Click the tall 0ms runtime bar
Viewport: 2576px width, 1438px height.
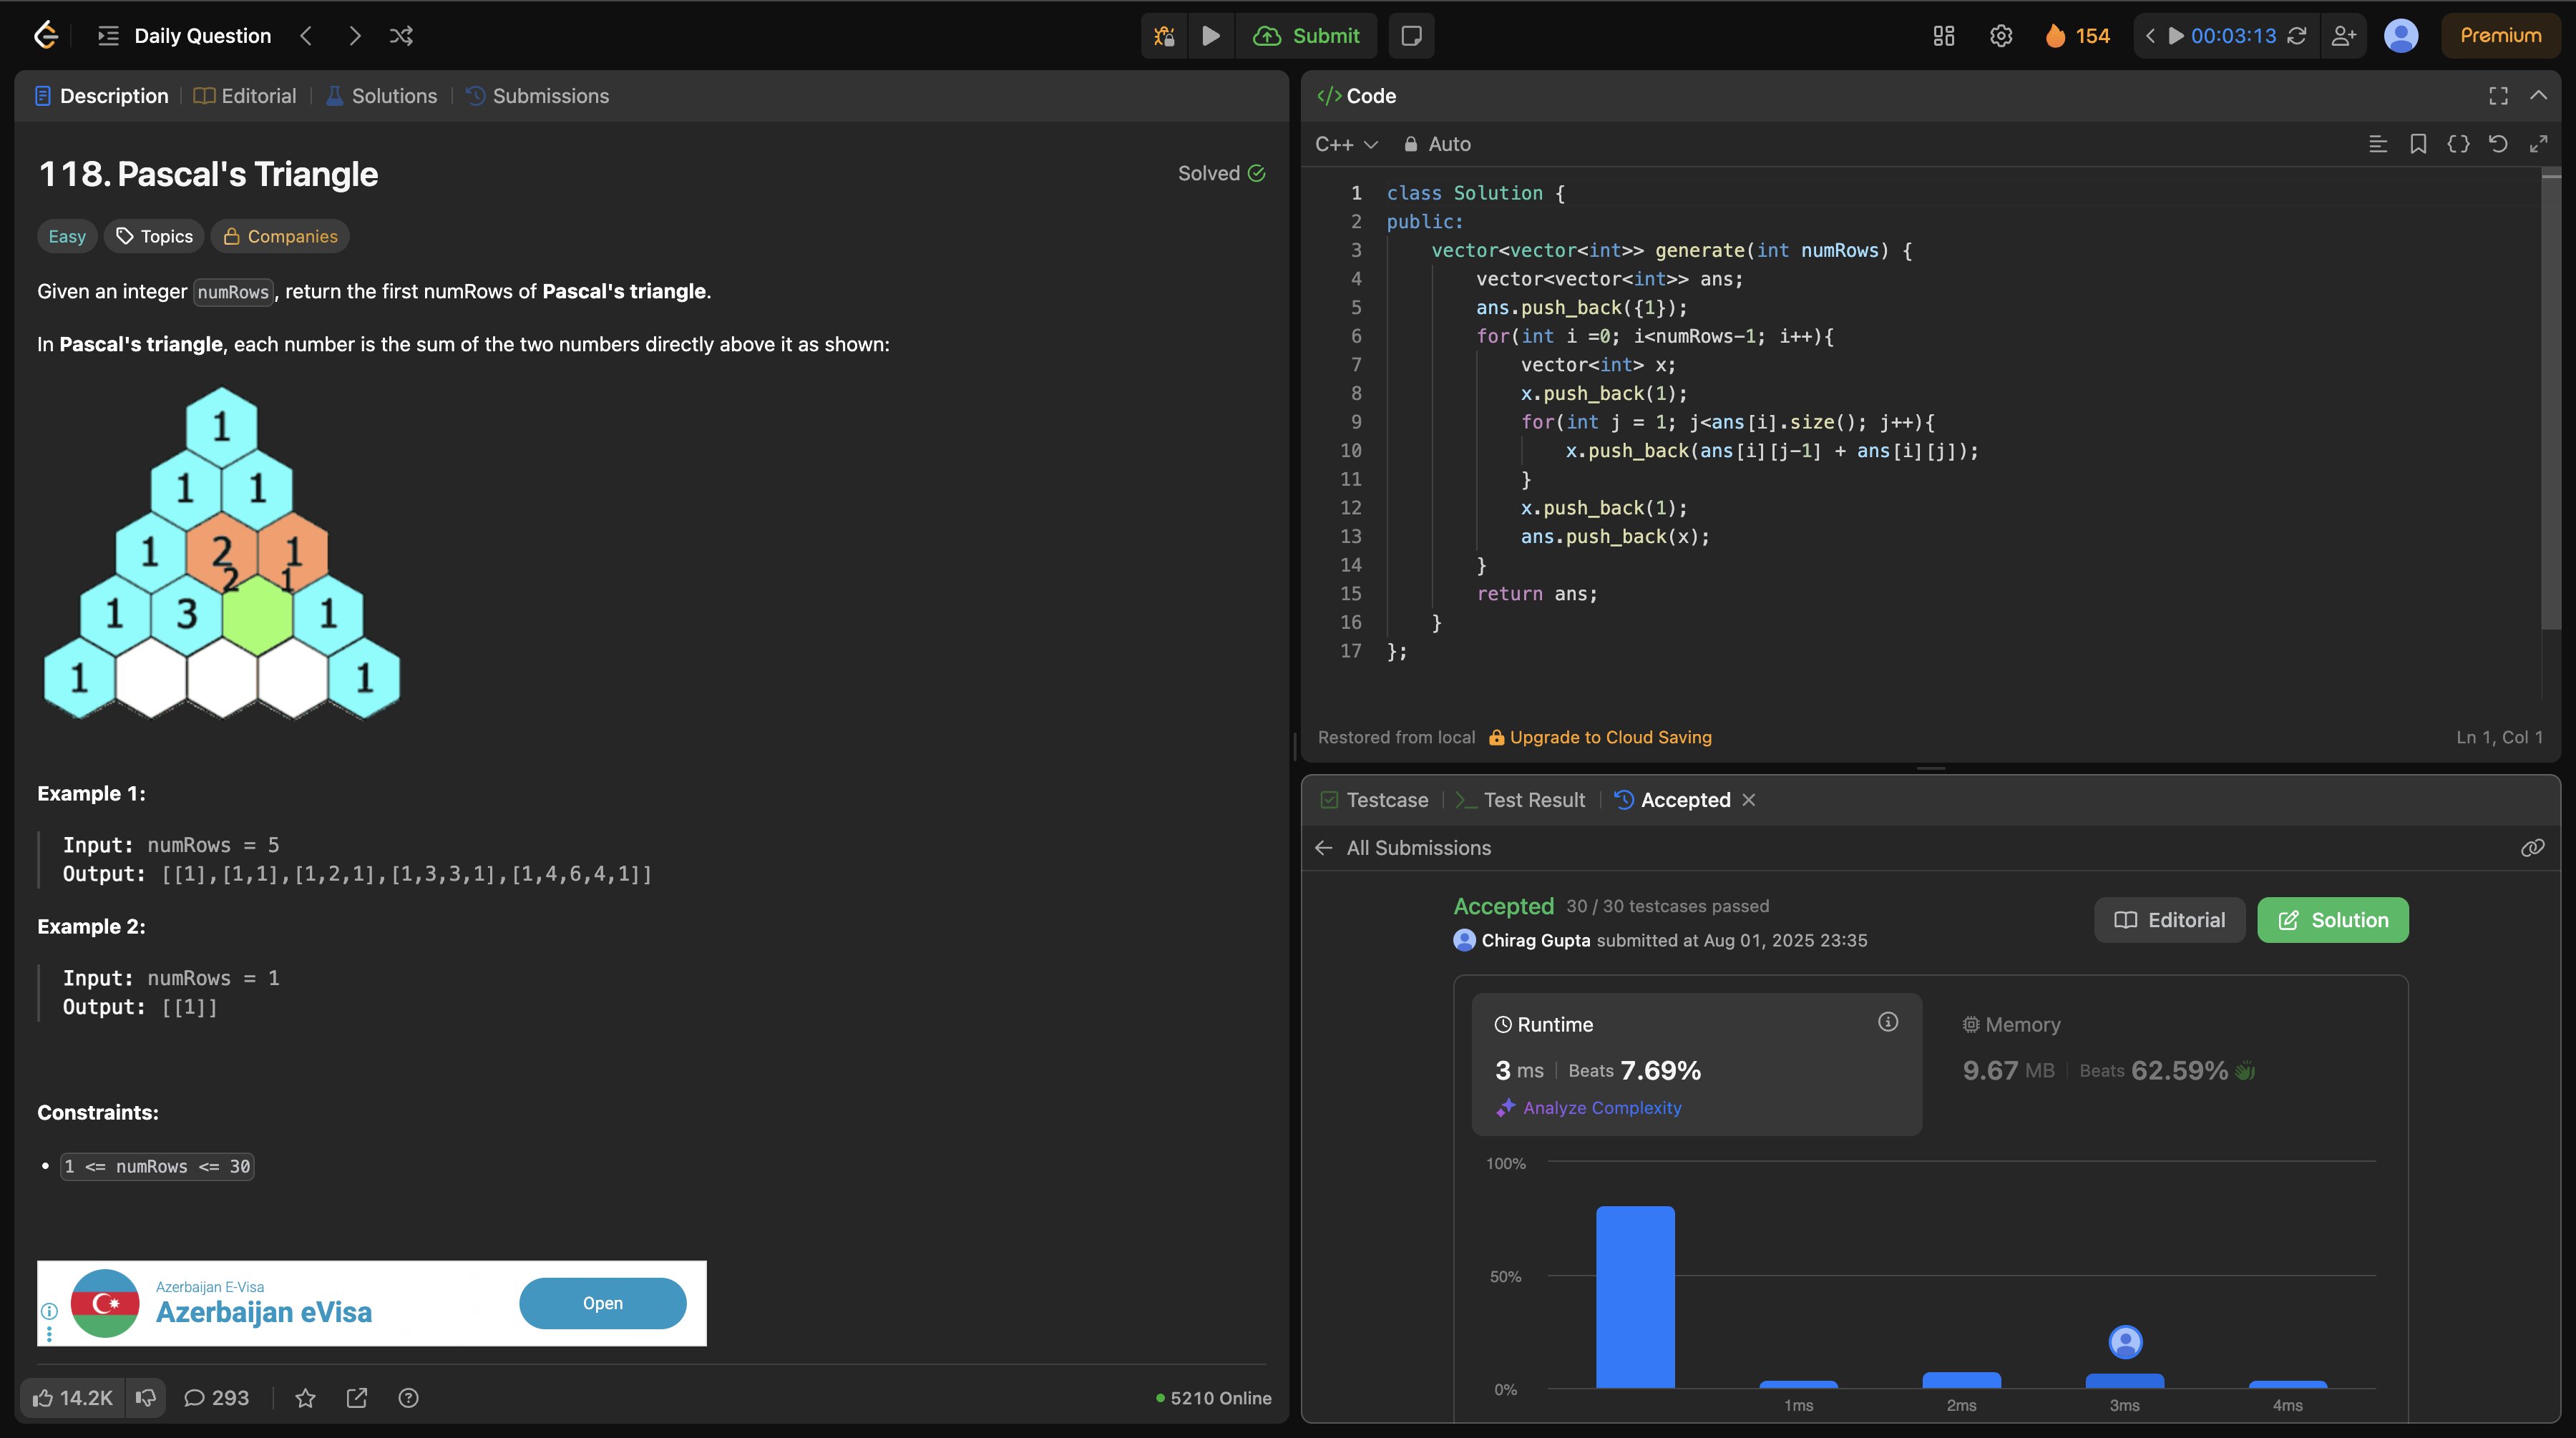click(1634, 1296)
